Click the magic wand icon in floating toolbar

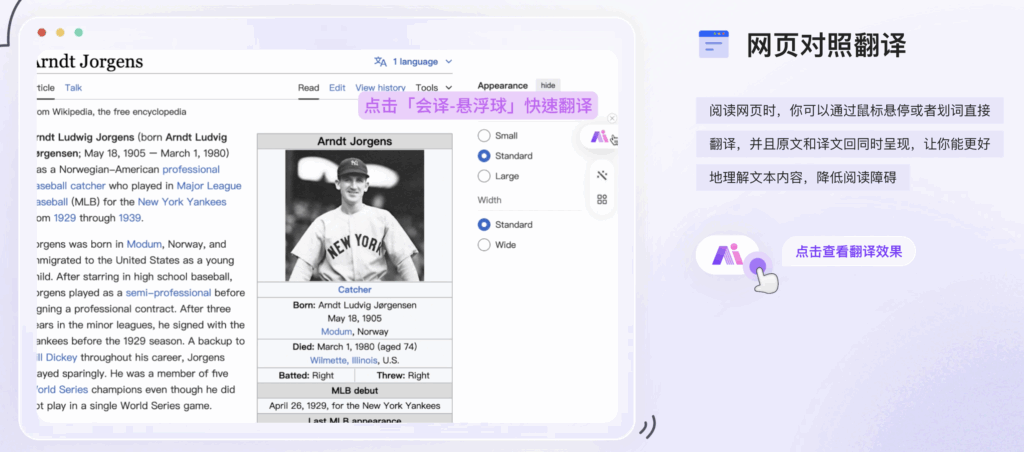pos(602,175)
